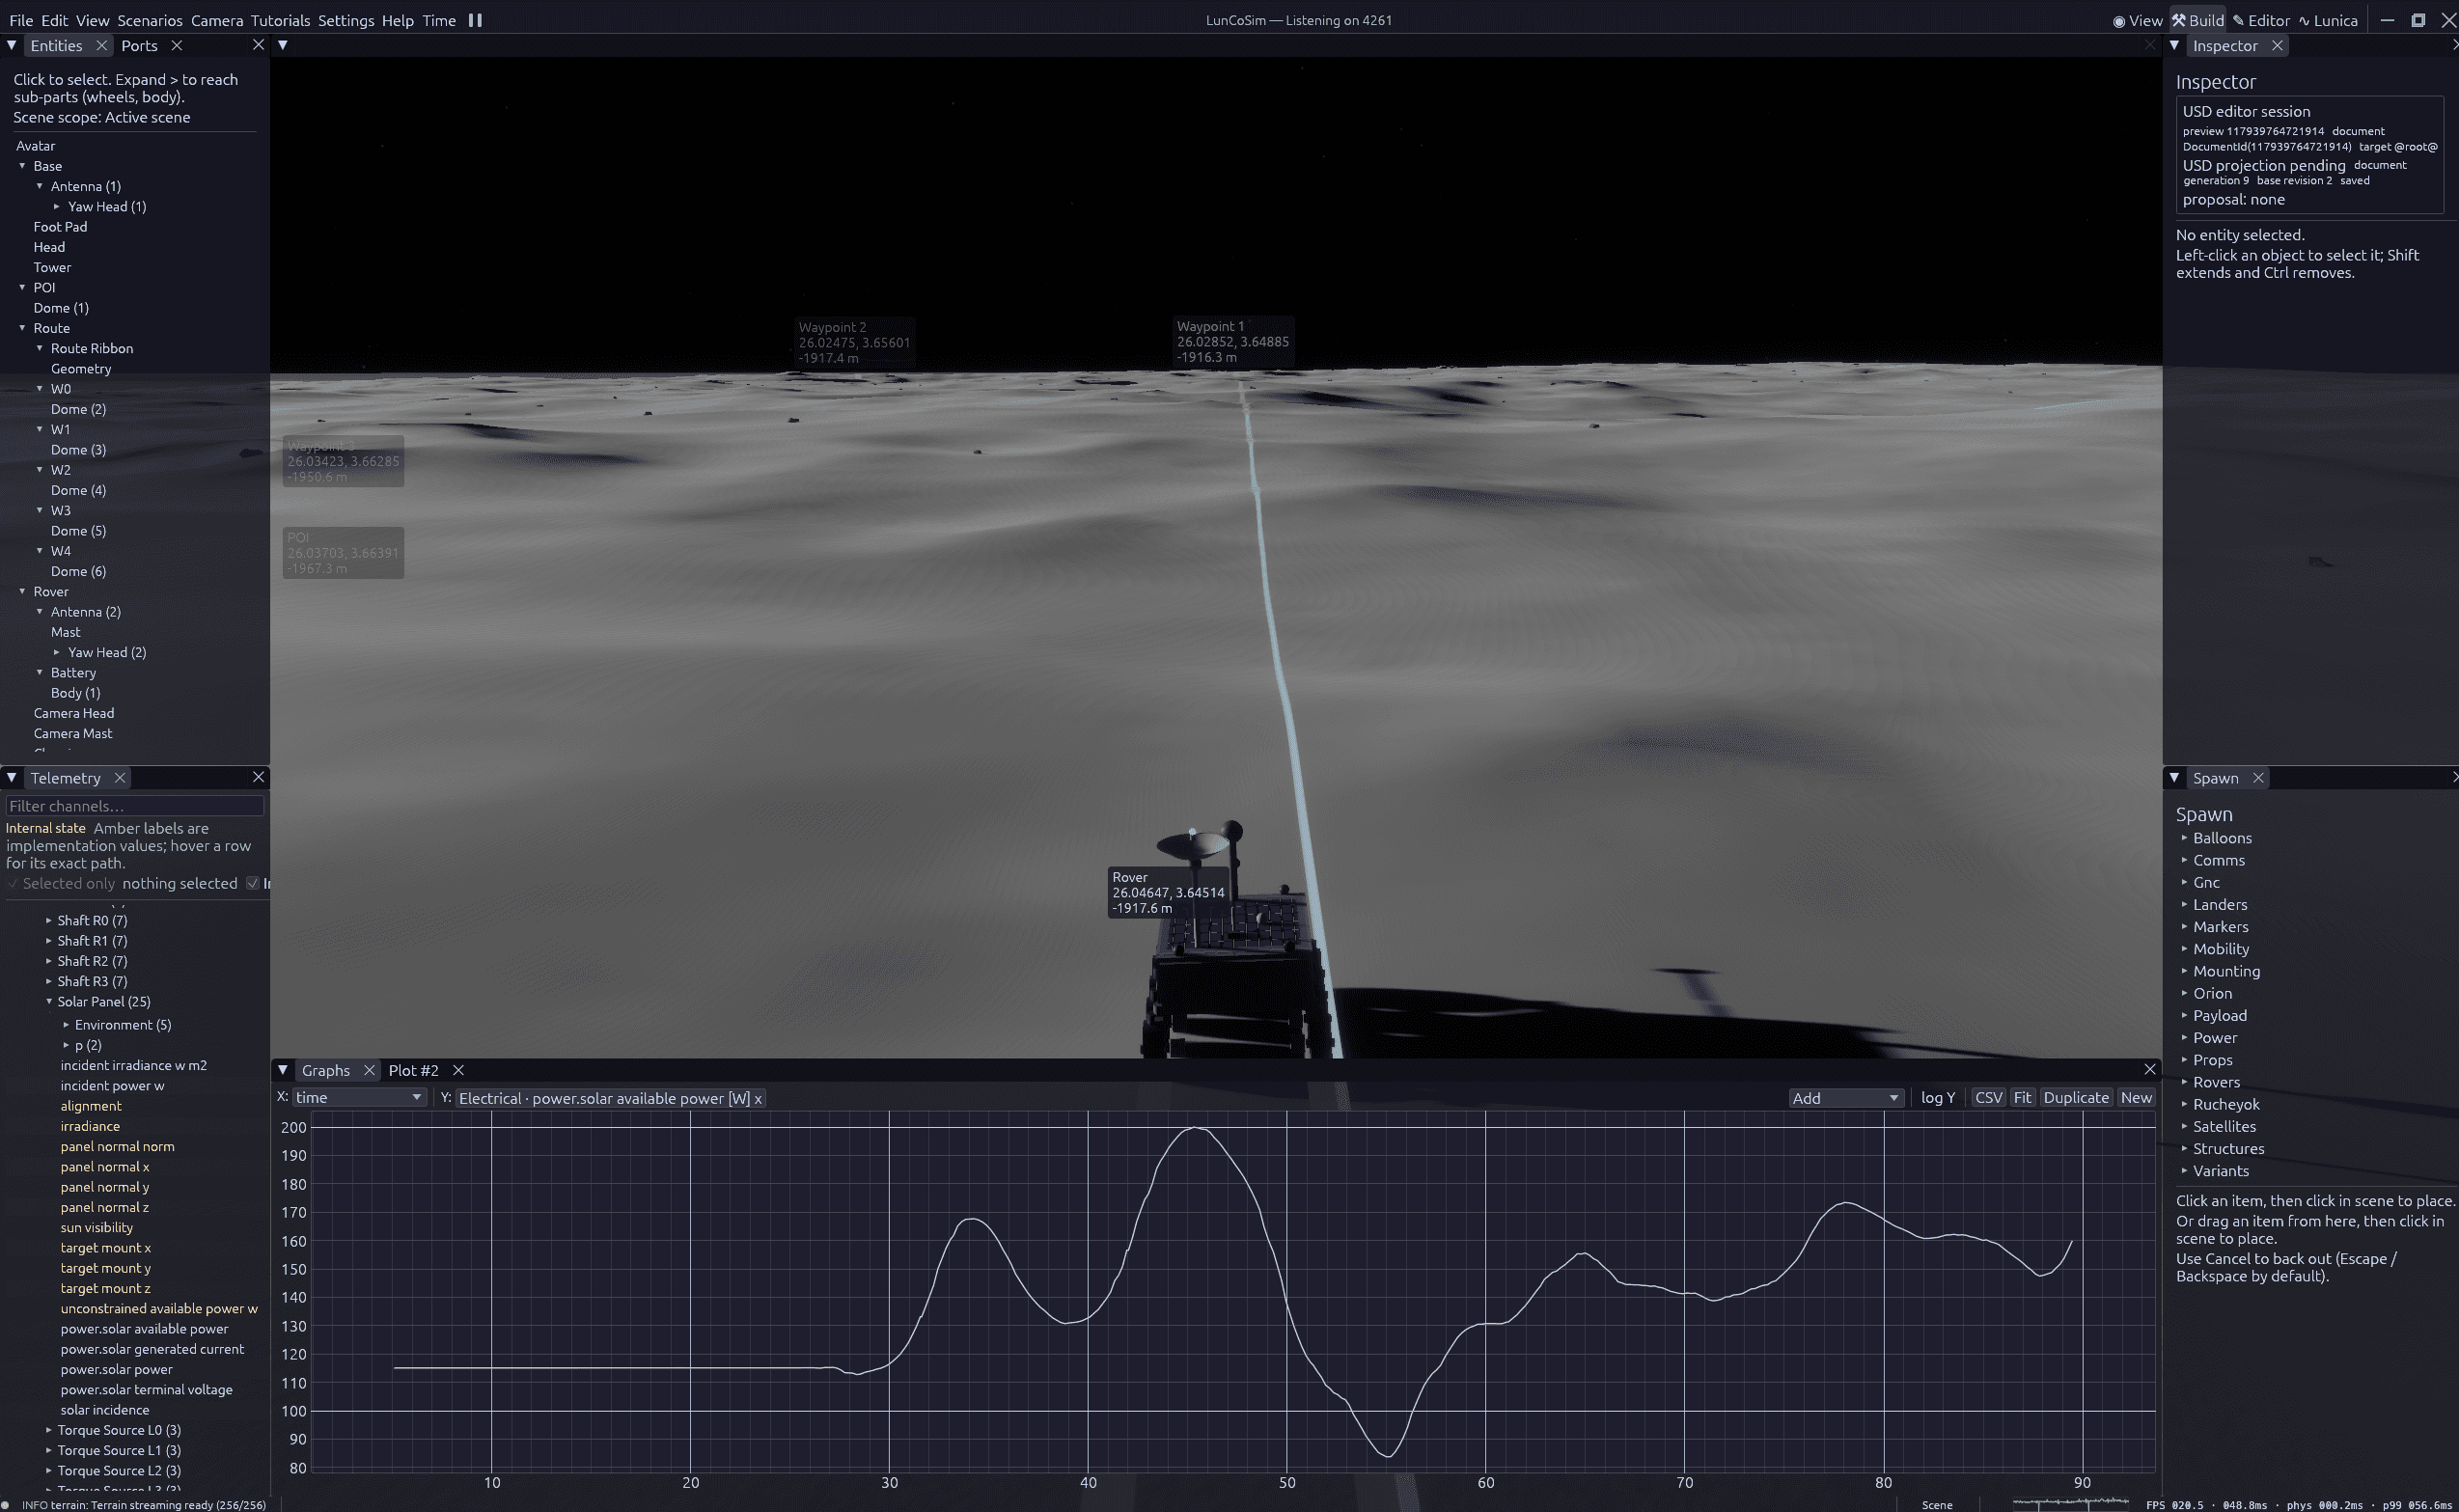The image size is (2459, 1512).
Task: Close the Plot #2 tab
Action: 458,1069
